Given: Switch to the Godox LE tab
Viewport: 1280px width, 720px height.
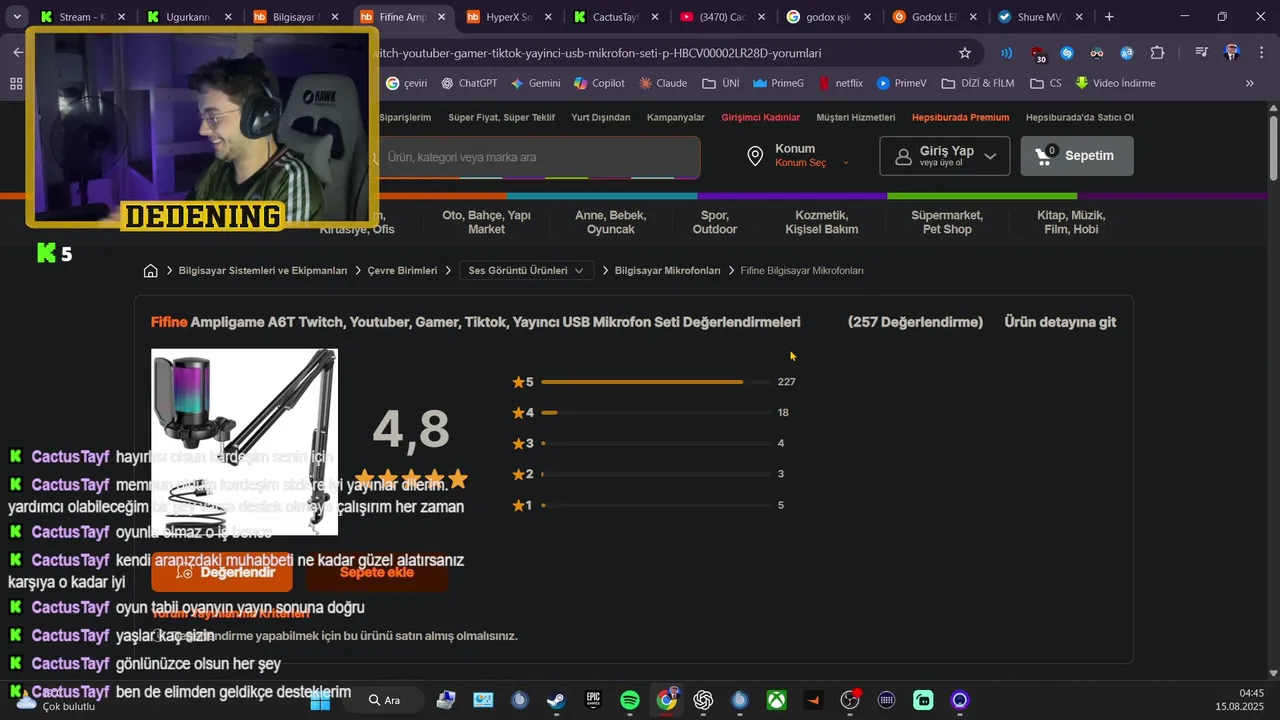Looking at the screenshot, I should (935, 17).
